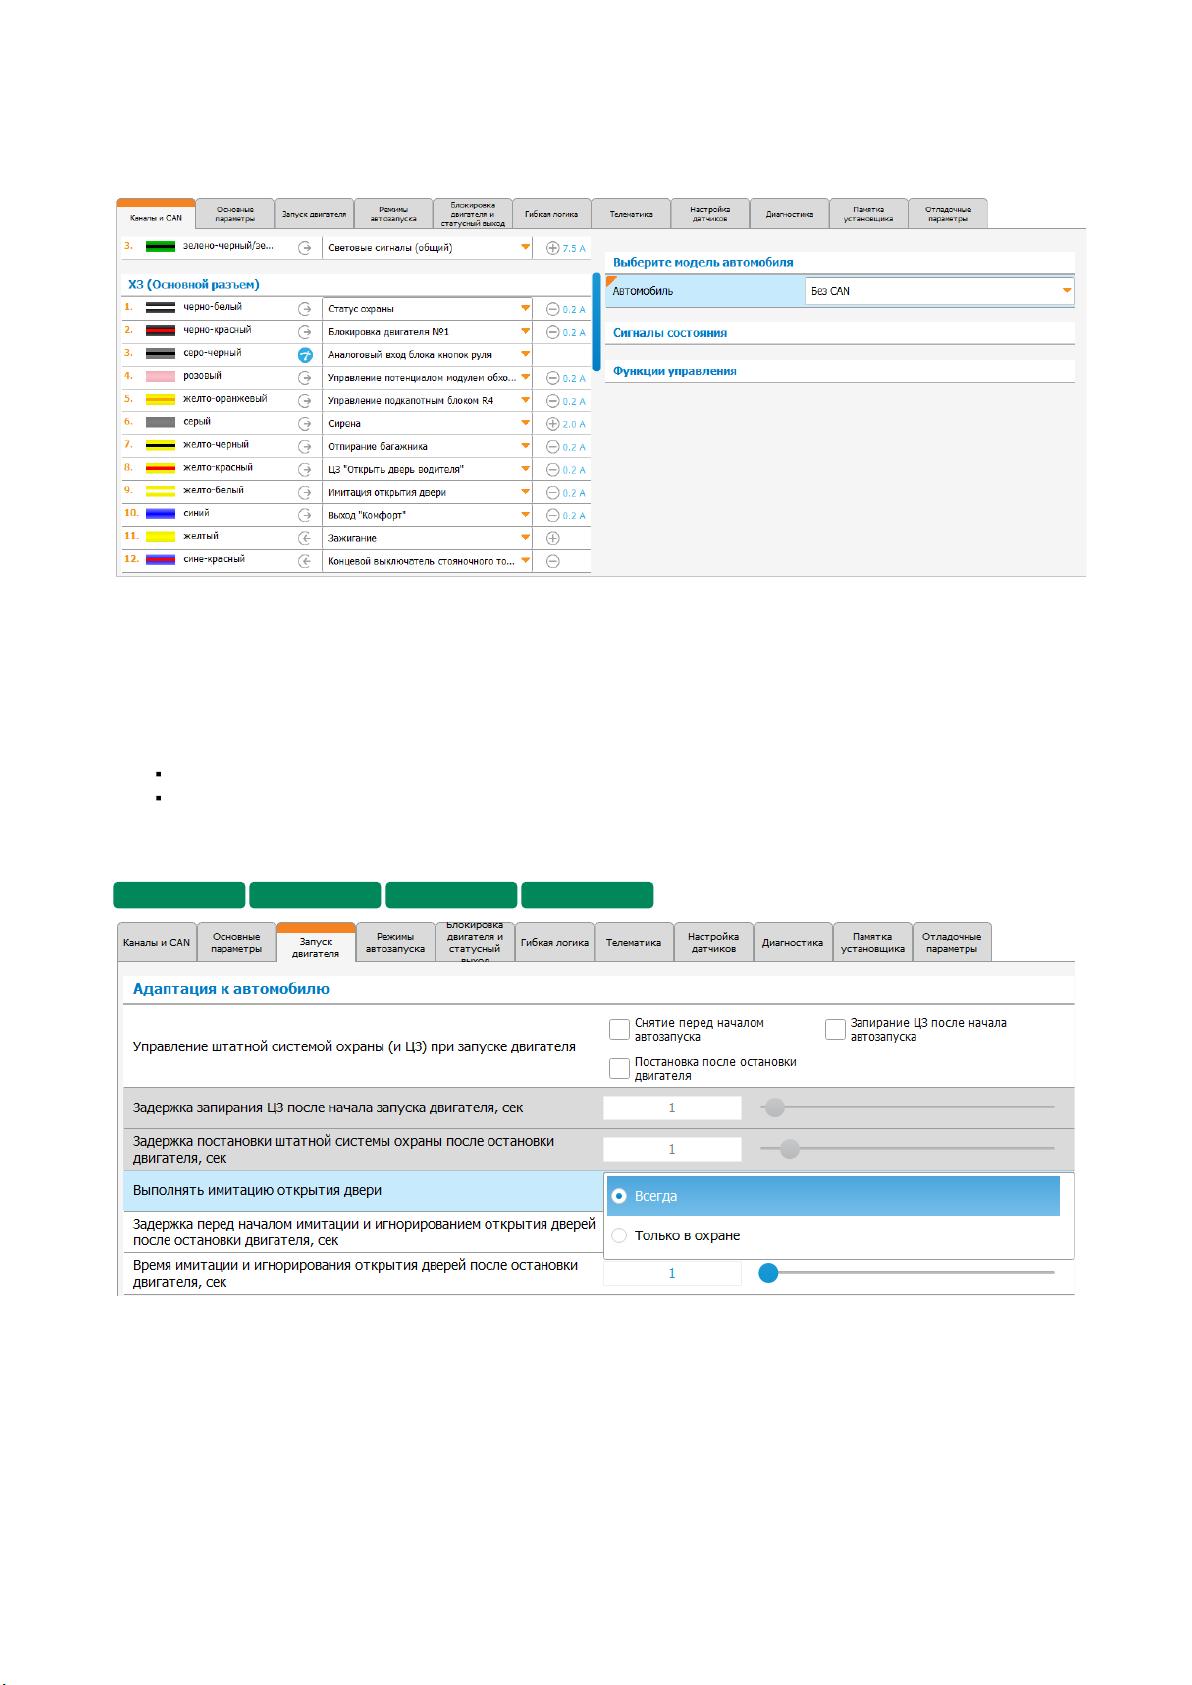
Task: Open Памятка установщика tab in Адаптация к автомобилю view
Action: 872,942
